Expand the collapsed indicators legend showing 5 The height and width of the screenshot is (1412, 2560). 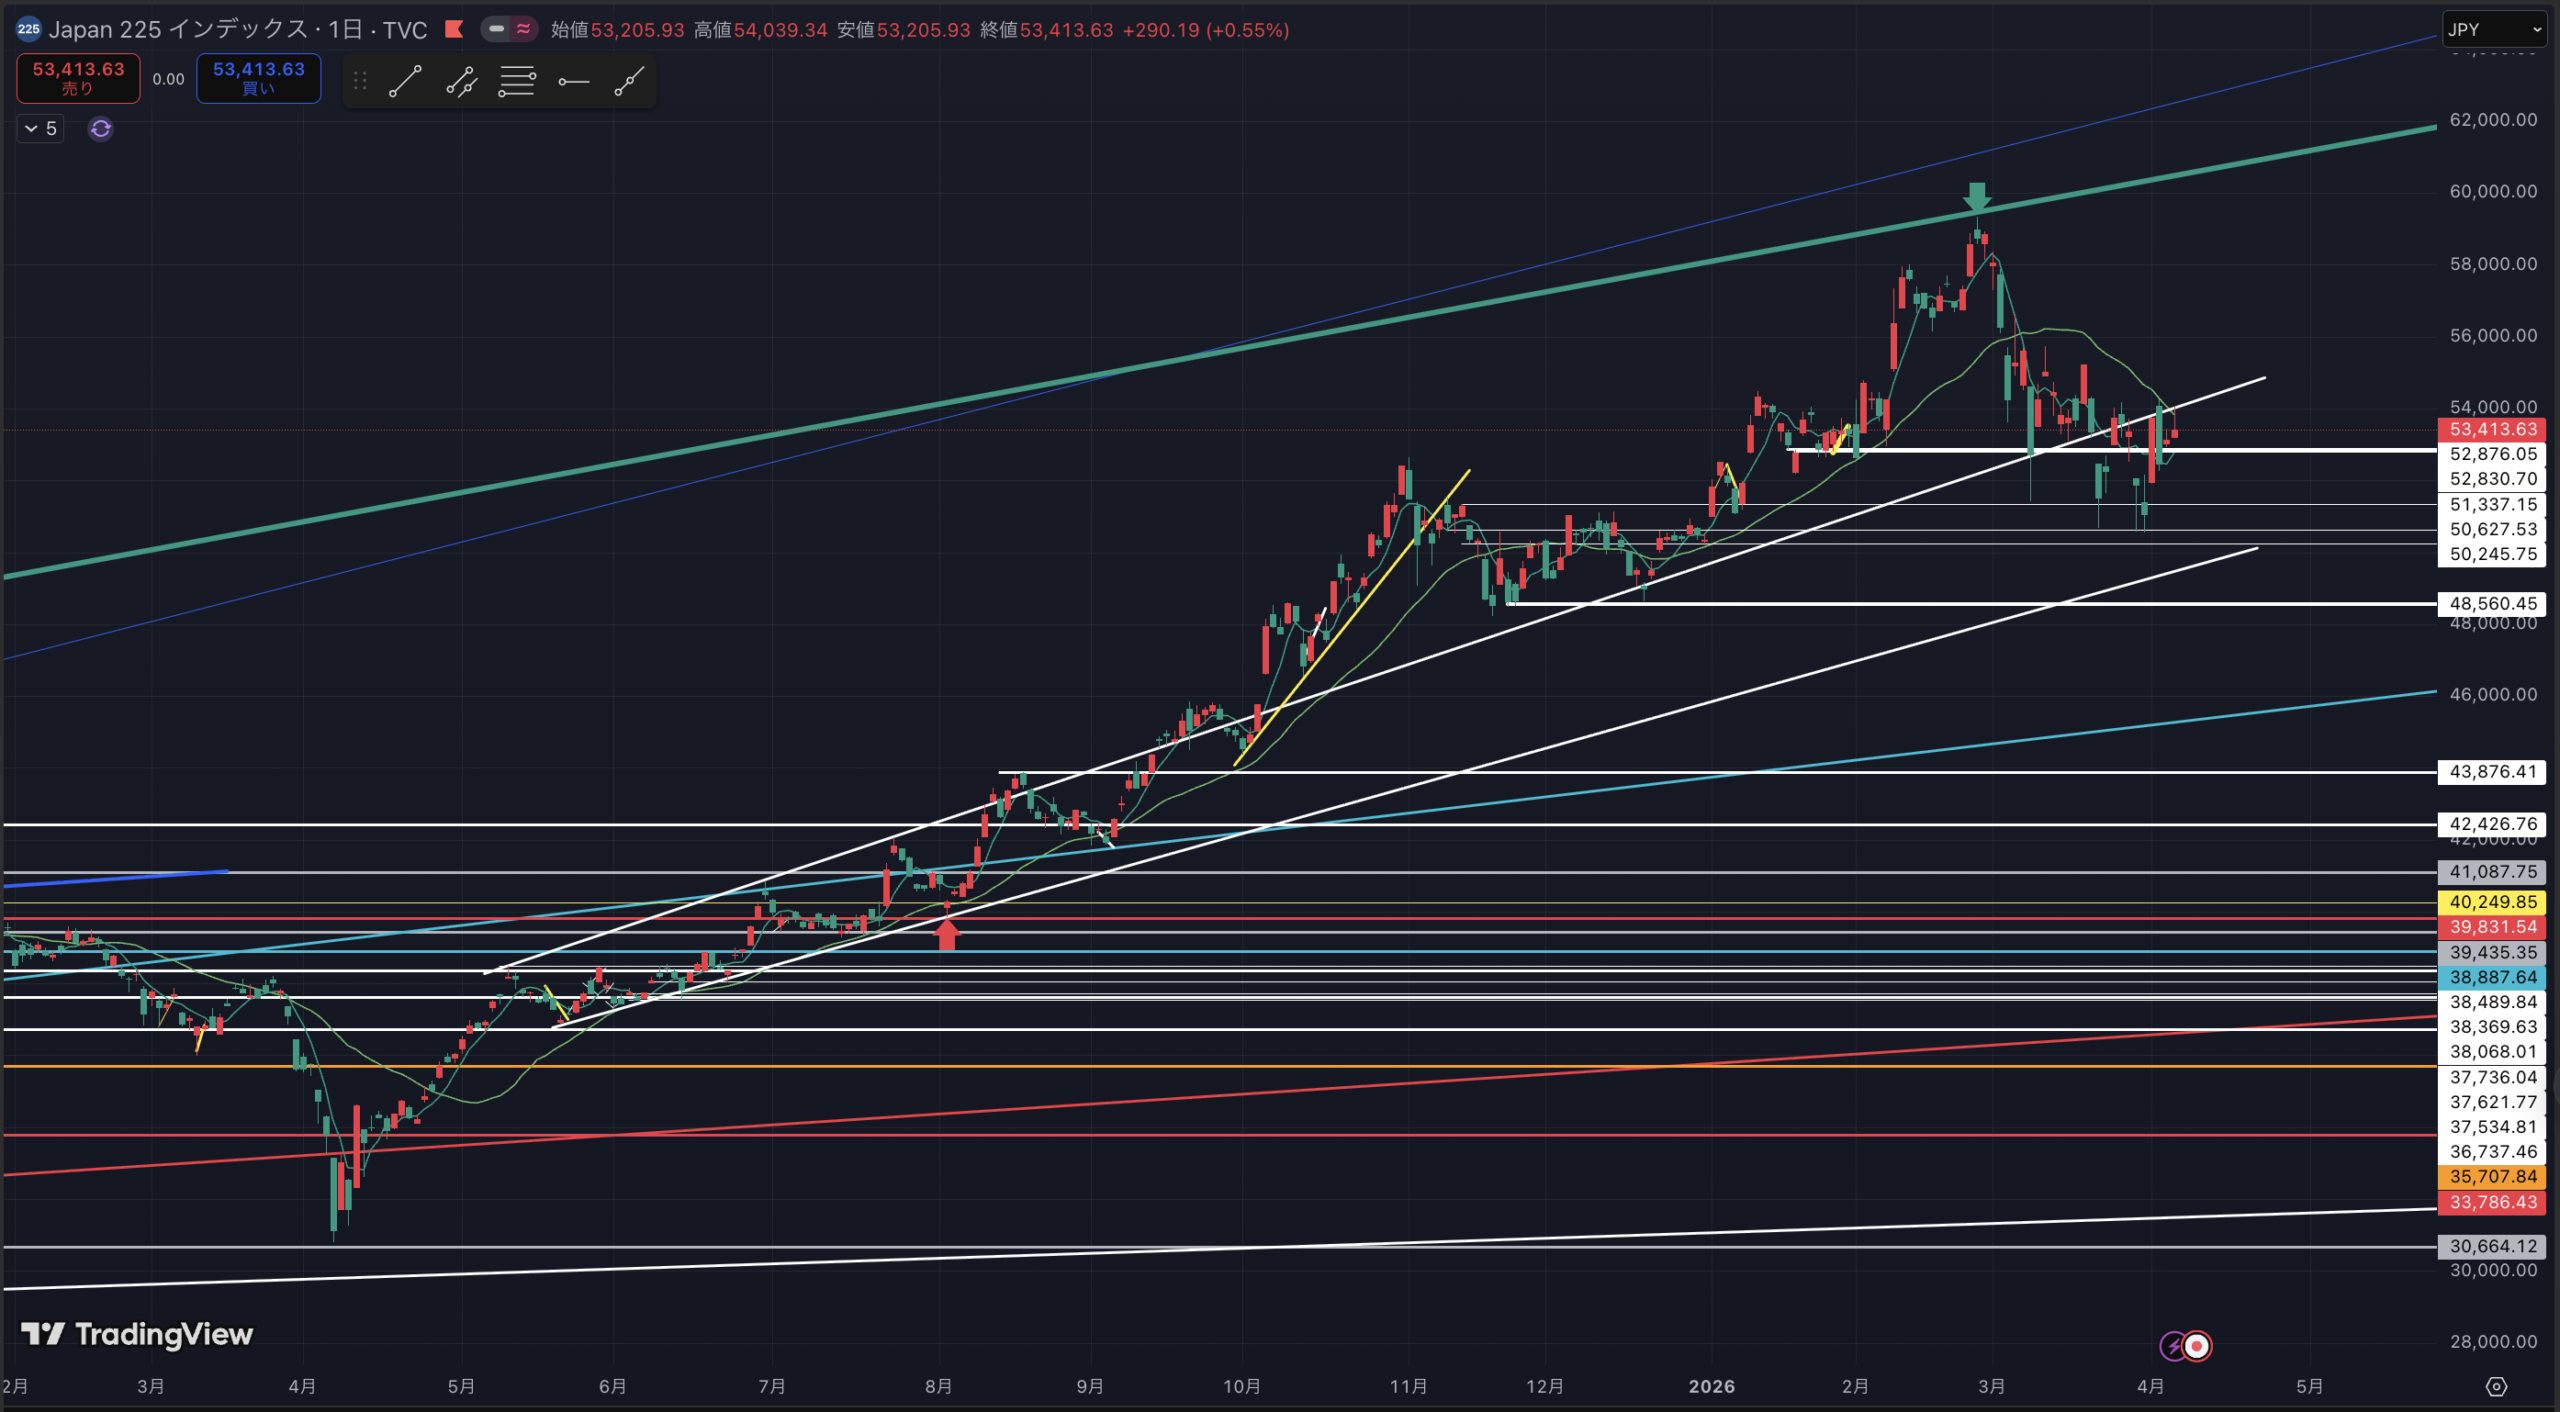[x=40, y=129]
